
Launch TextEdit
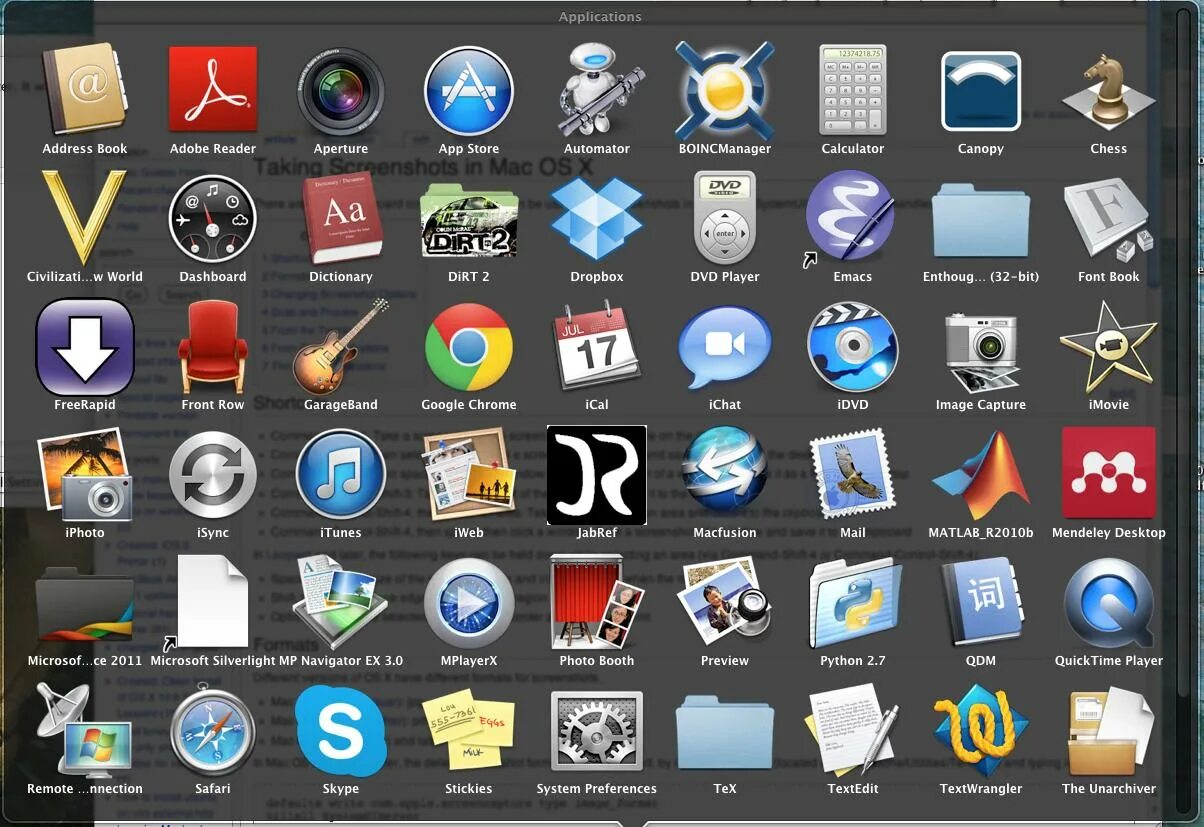(853, 731)
